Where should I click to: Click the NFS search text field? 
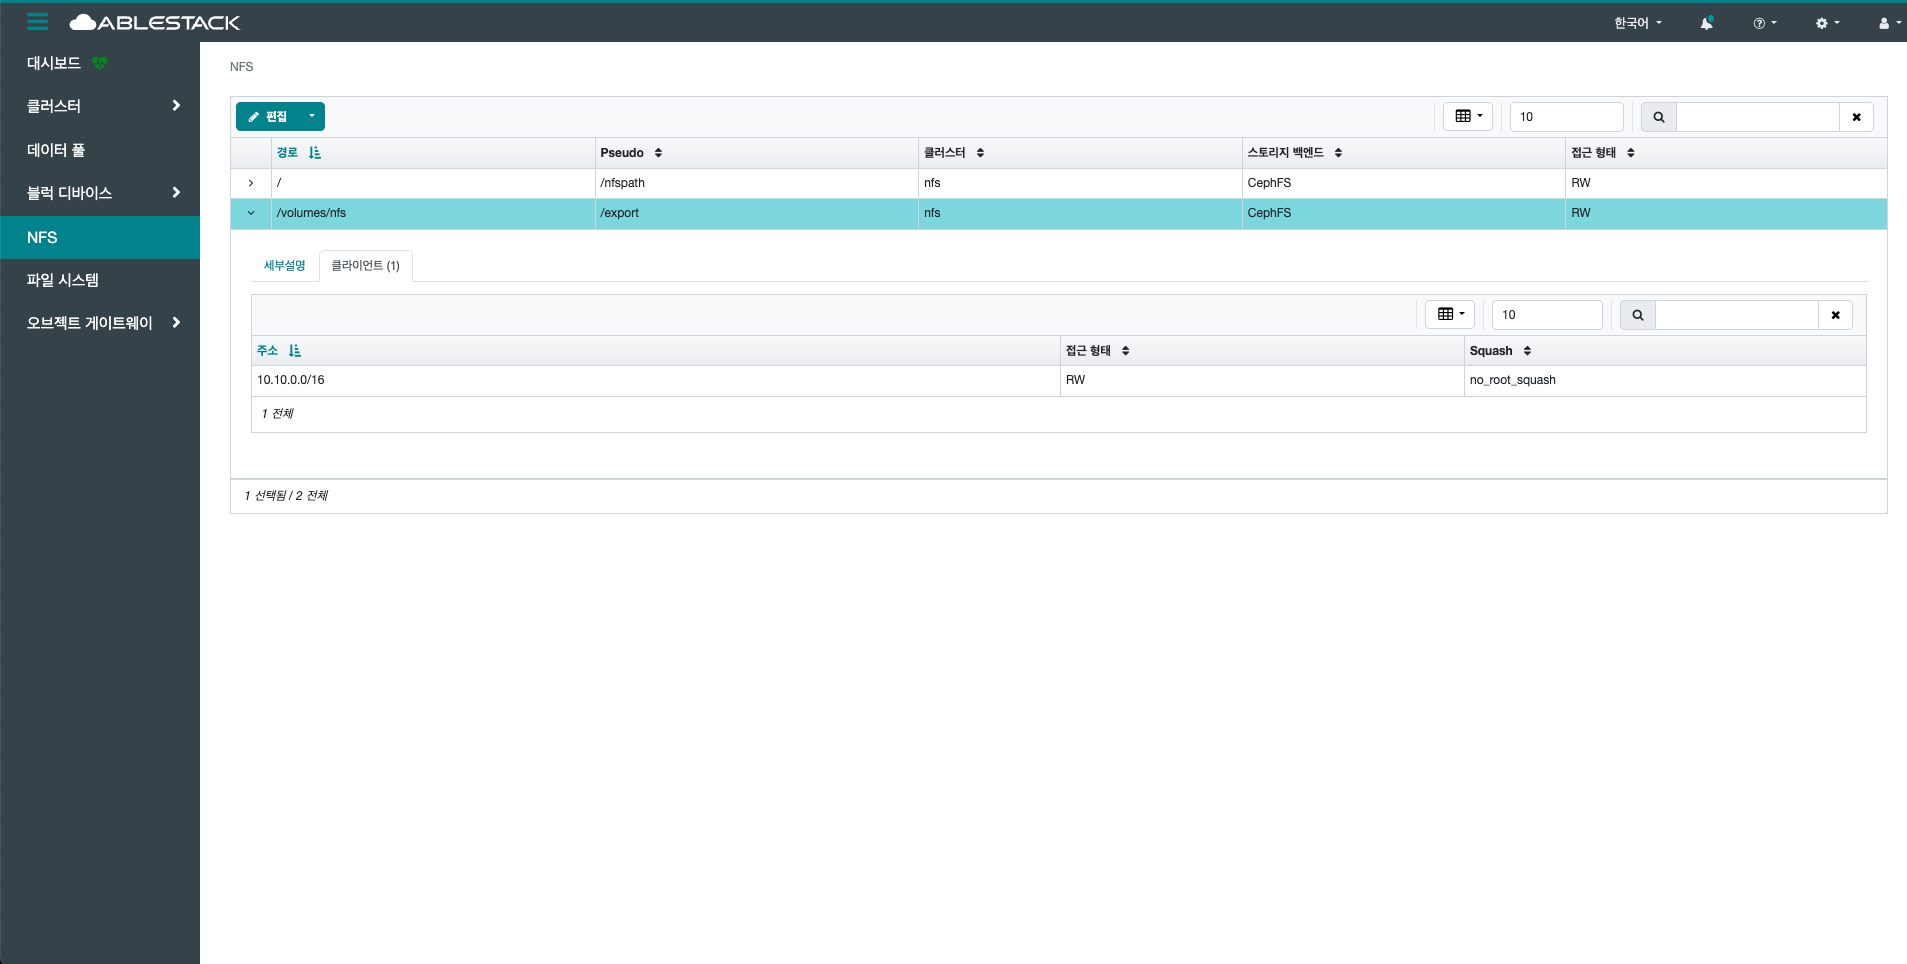point(1757,117)
